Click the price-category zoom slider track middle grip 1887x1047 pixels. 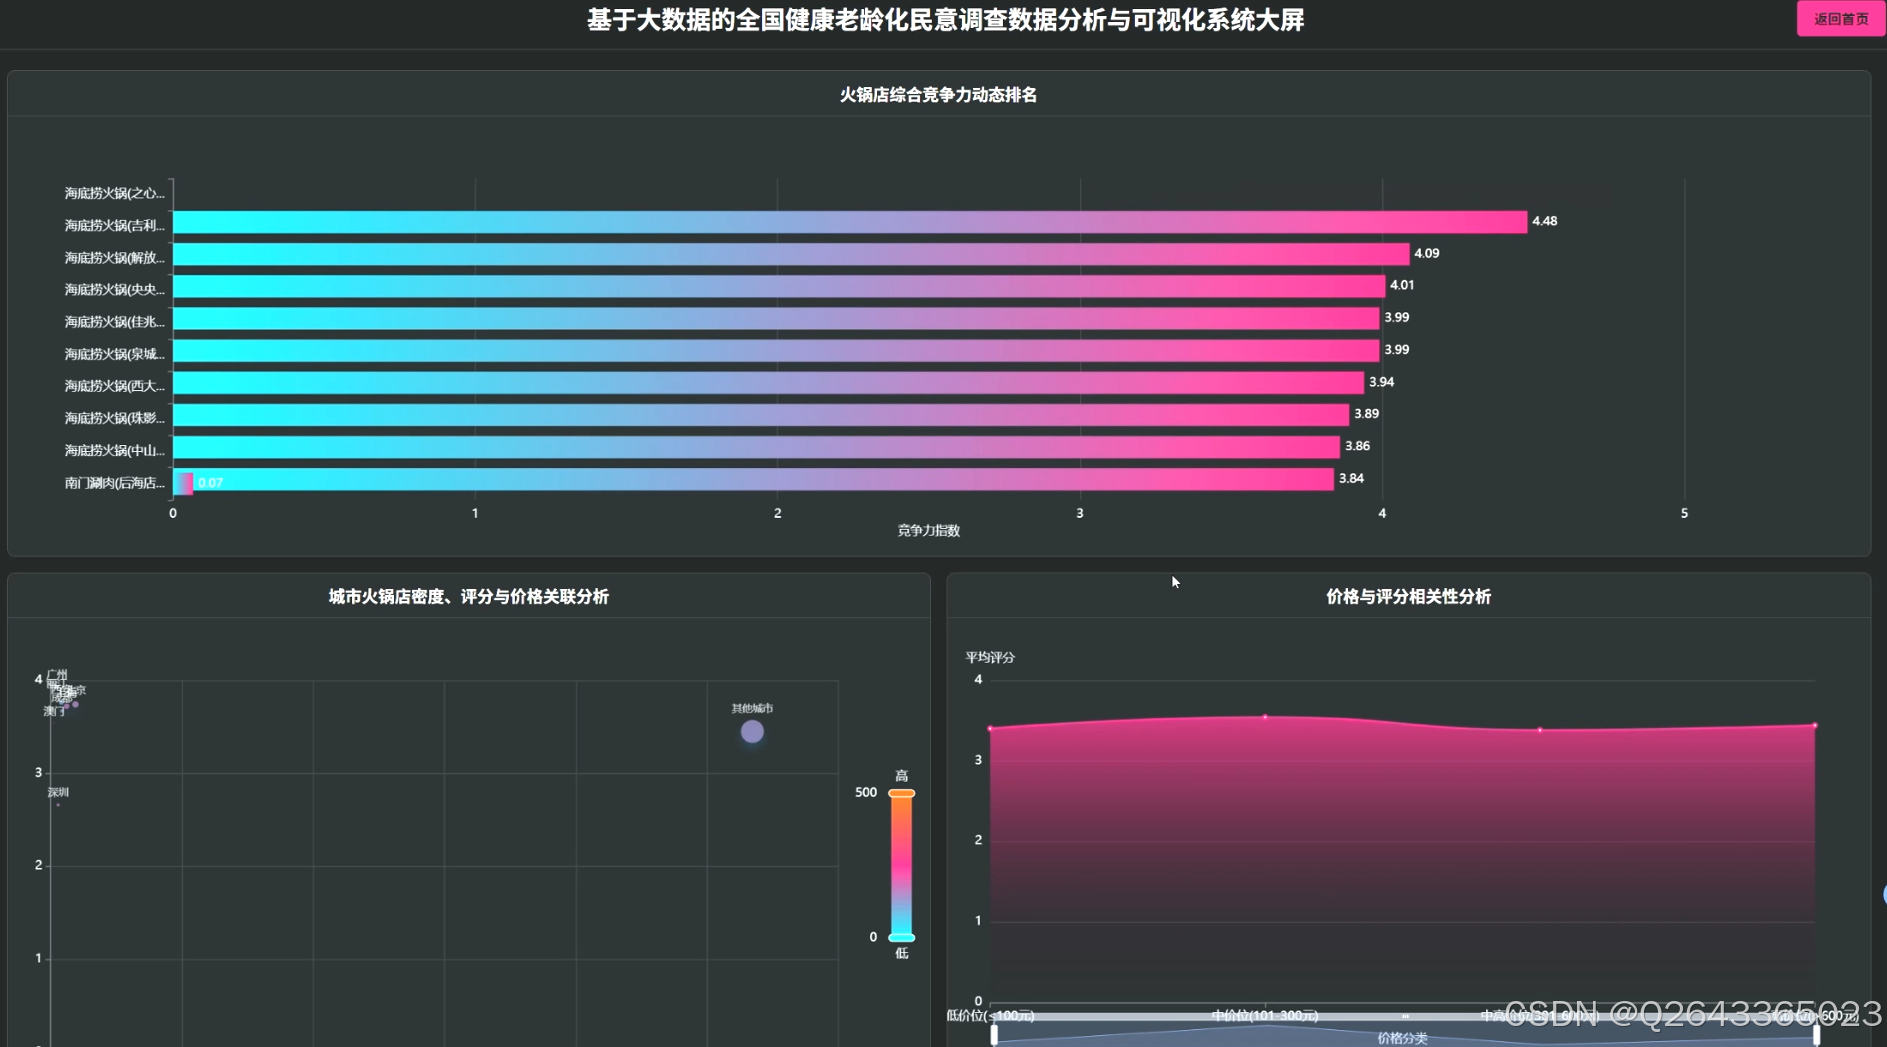(x=1405, y=1016)
